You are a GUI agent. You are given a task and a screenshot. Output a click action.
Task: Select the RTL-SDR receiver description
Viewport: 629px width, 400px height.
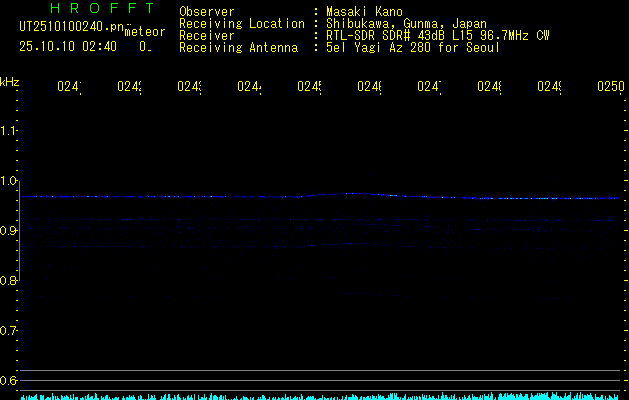[x=437, y=35]
